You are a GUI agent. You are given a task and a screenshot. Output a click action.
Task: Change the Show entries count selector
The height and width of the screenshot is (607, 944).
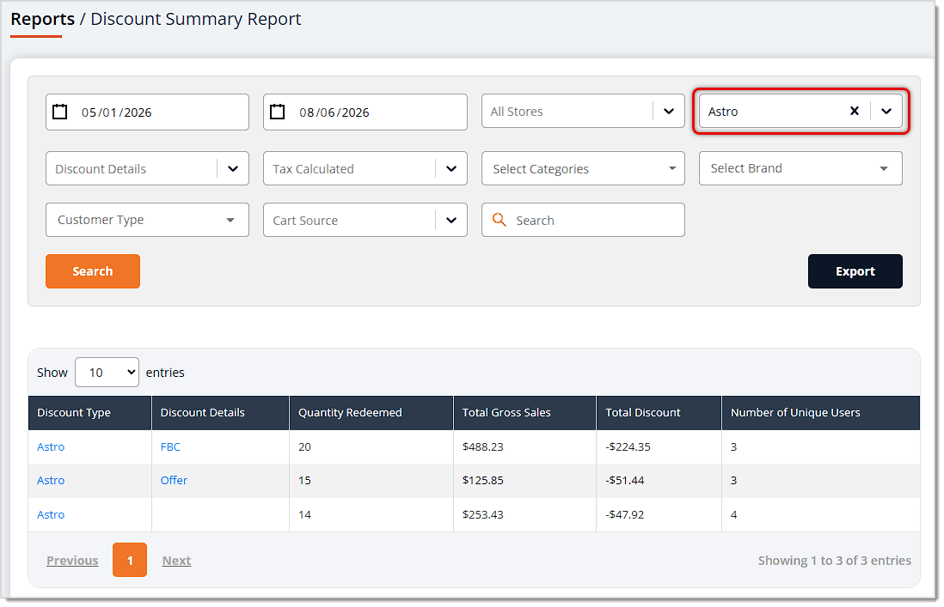[x=107, y=372]
